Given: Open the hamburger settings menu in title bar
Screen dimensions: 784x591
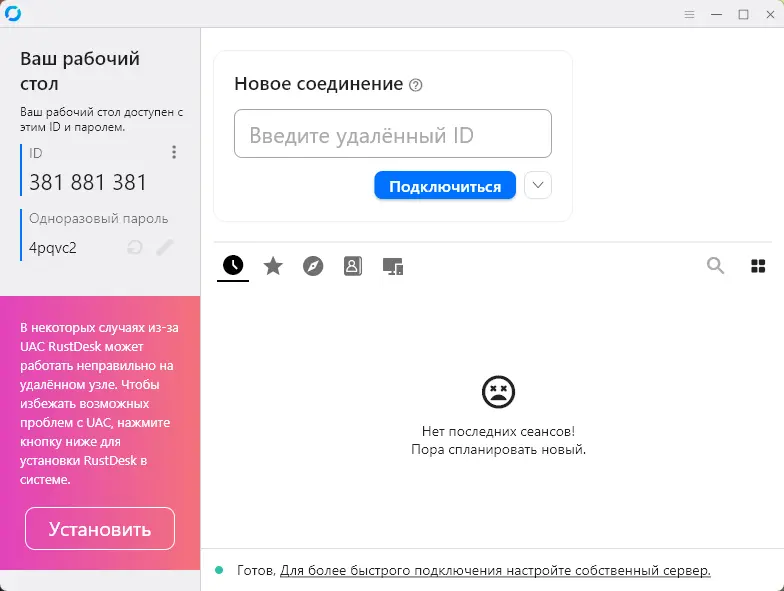Looking at the screenshot, I should [690, 14].
